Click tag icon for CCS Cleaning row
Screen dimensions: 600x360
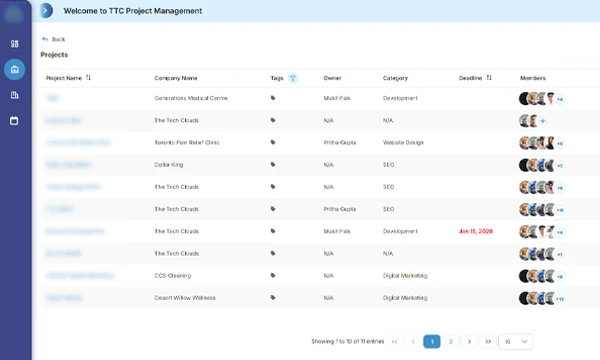[x=273, y=275]
